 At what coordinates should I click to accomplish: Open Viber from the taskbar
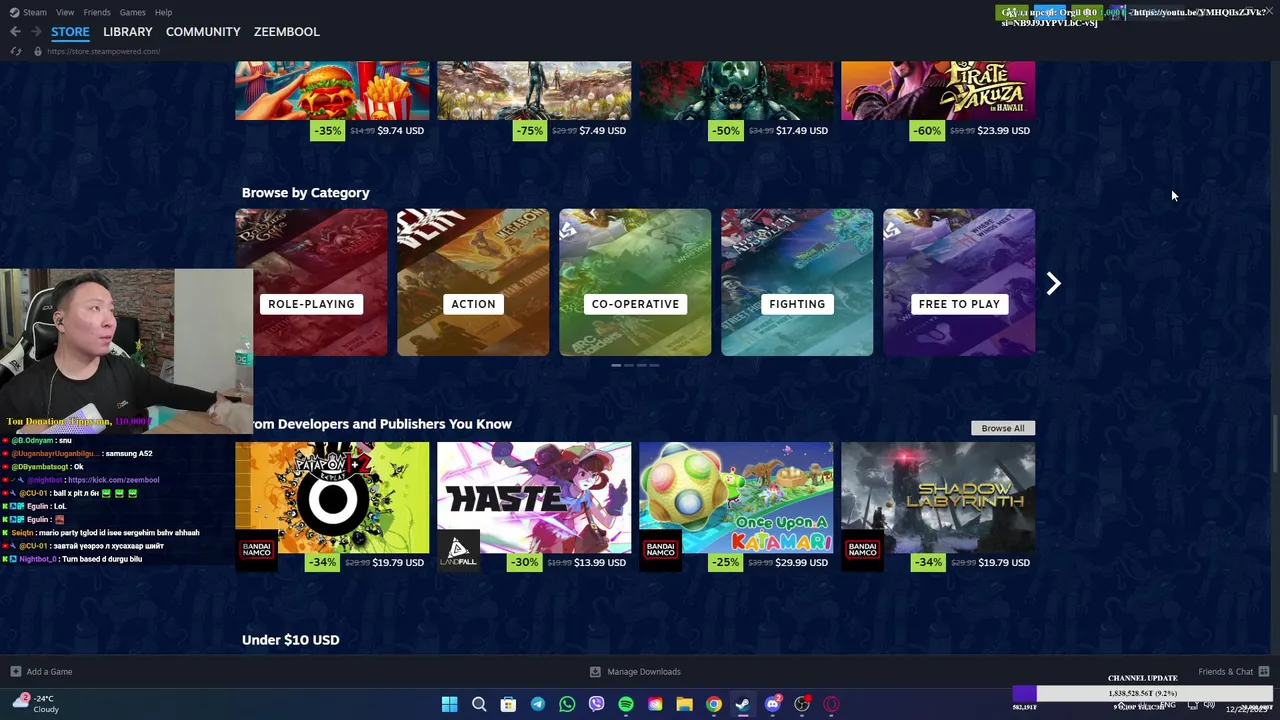point(597,704)
